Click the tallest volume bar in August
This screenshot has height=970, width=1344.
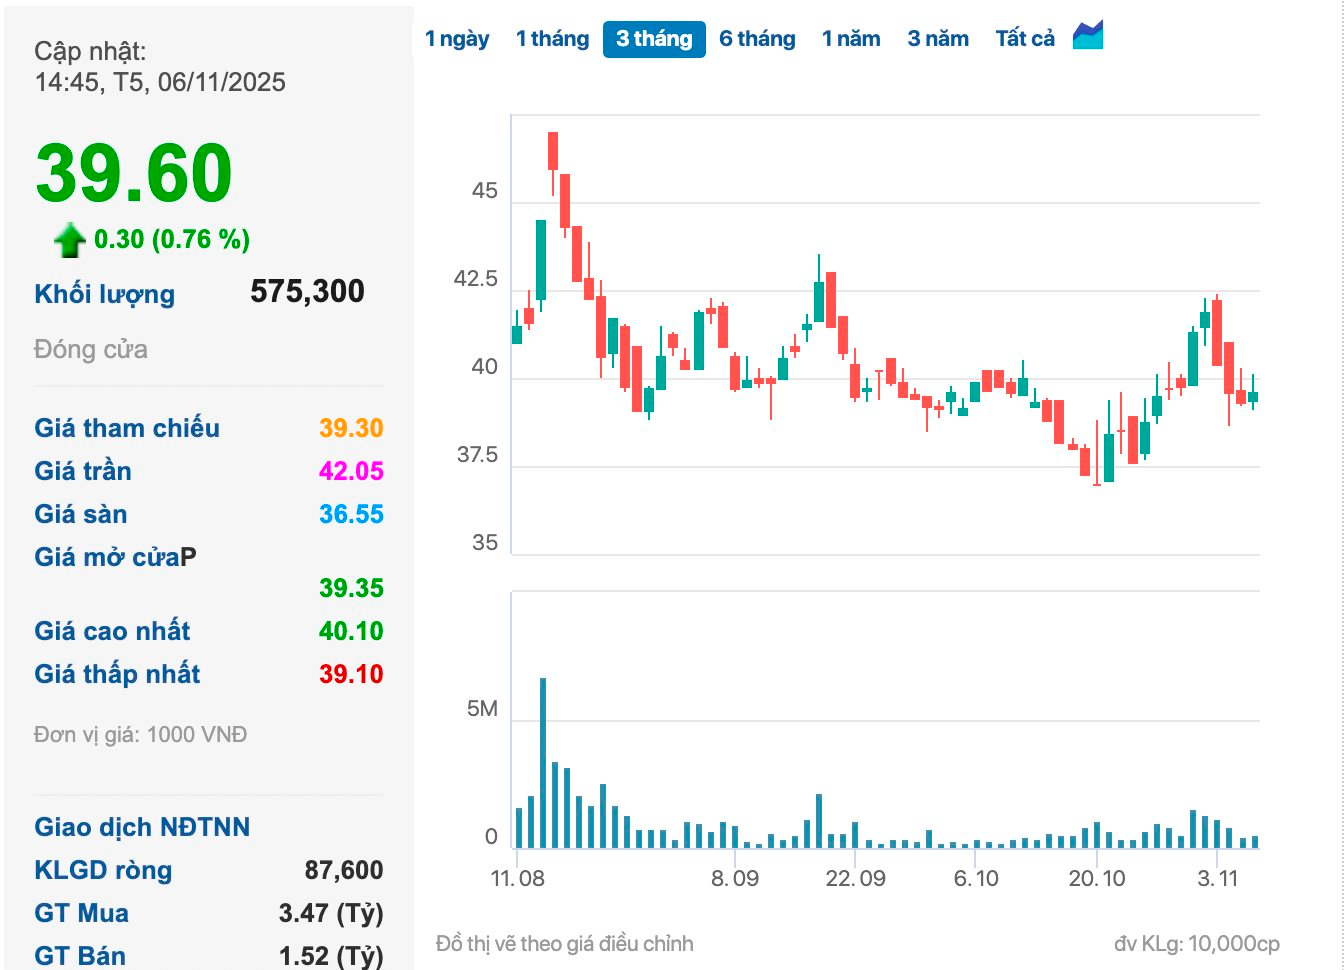pyautogui.click(x=543, y=762)
